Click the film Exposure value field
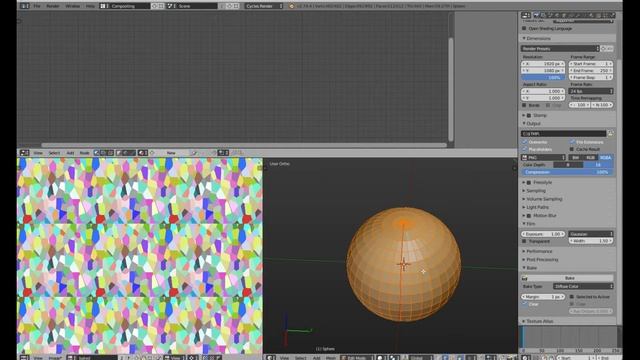The height and width of the screenshot is (360, 640). (x=543, y=234)
